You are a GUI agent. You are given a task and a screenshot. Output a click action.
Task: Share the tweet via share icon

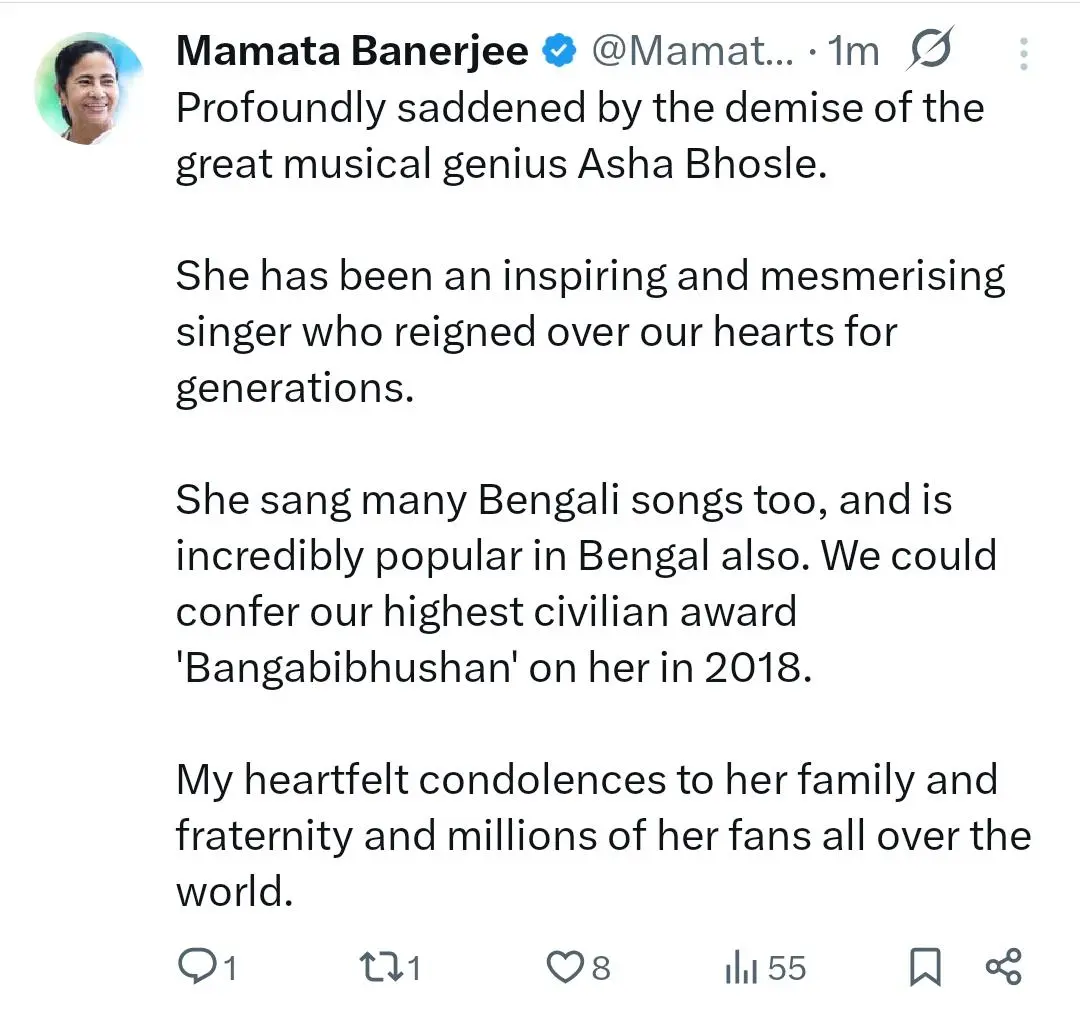pos(1003,966)
